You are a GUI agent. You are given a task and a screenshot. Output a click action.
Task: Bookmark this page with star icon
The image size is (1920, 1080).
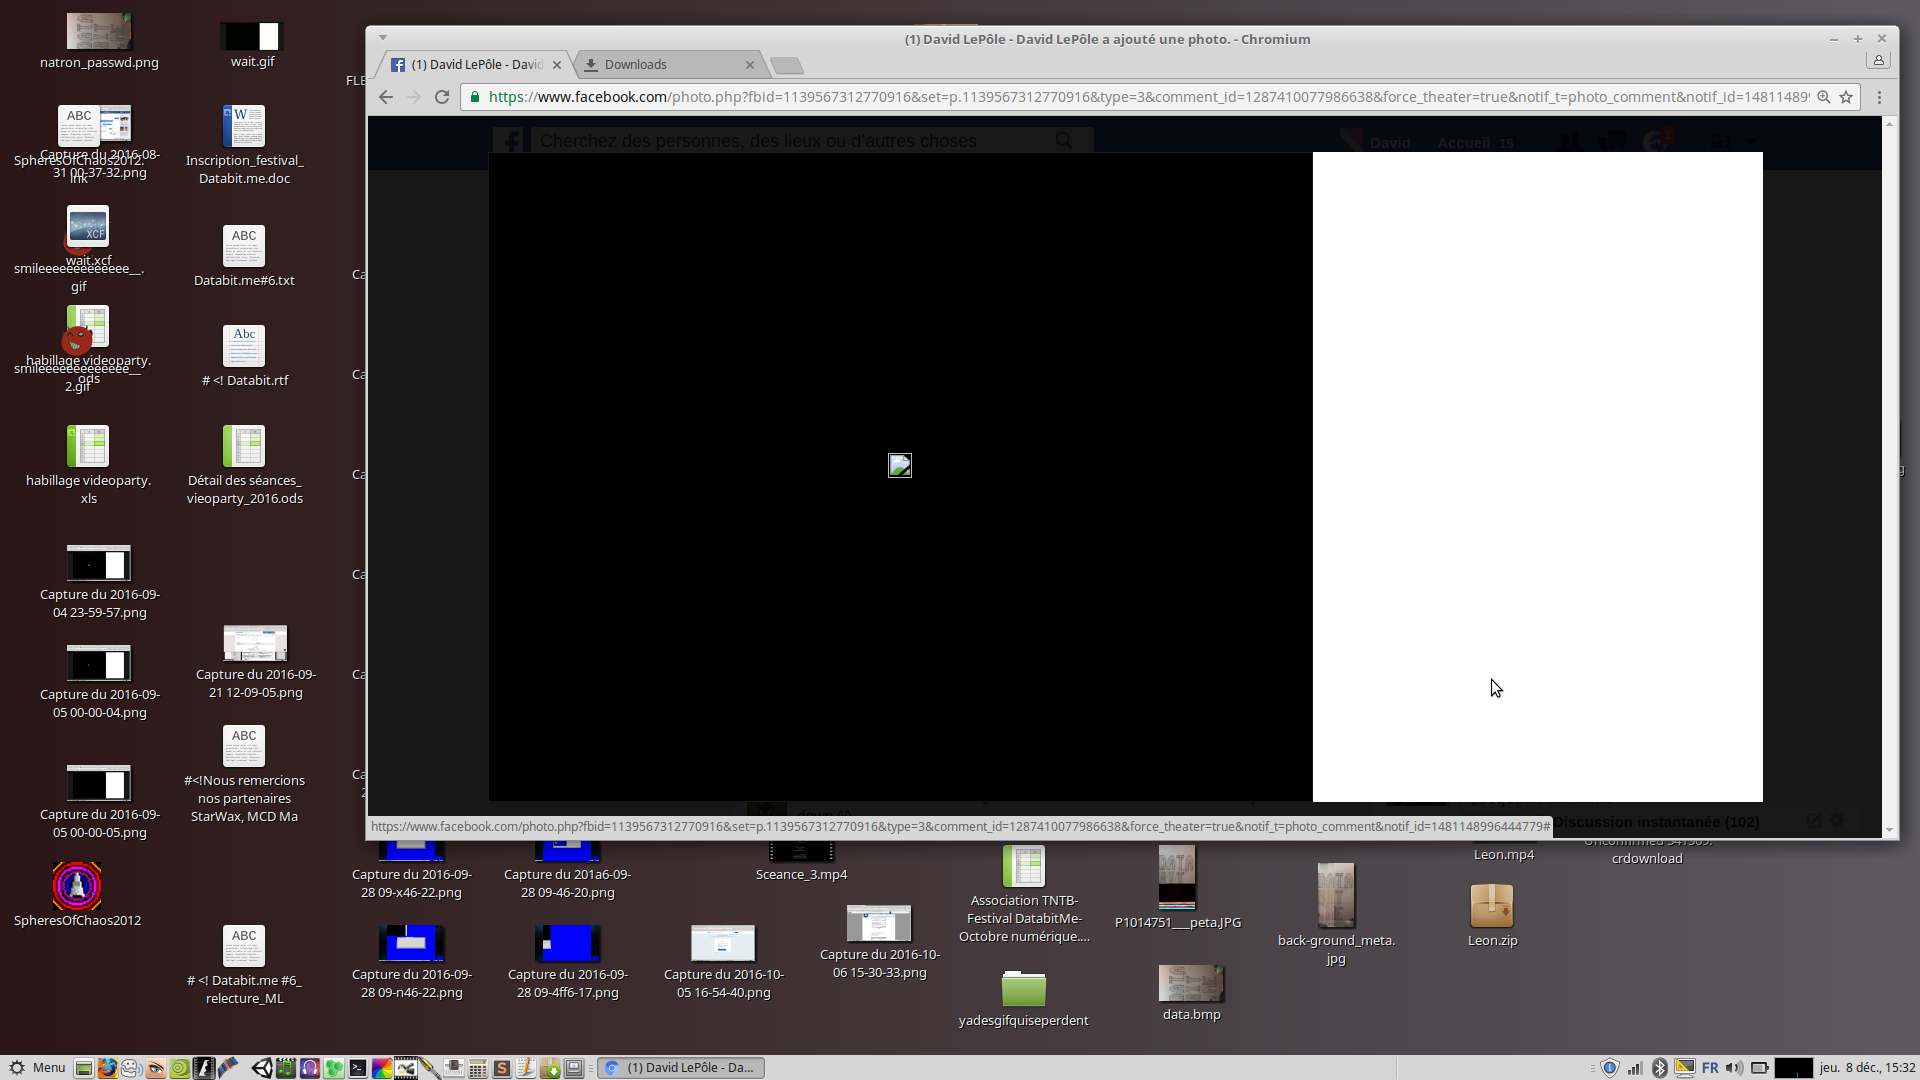pos(1846,97)
